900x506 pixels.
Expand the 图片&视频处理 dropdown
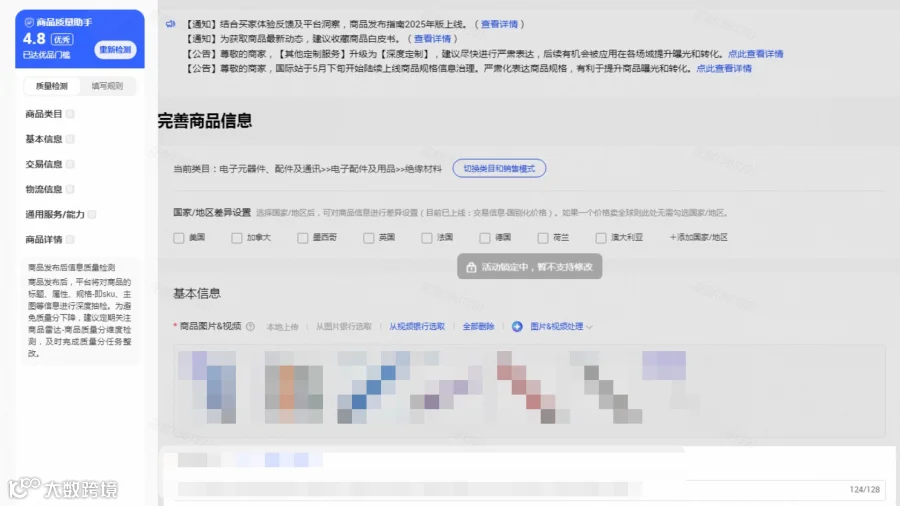(561, 326)
